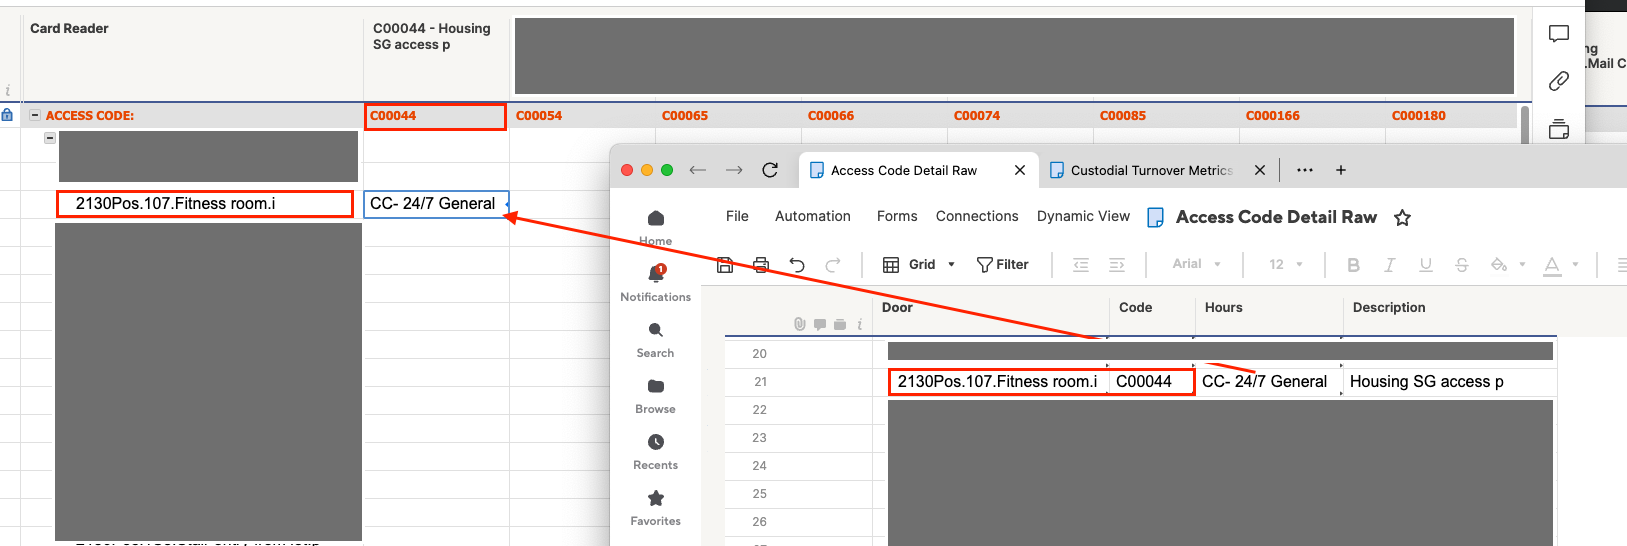Select row number 21
Image resolution: width=1627 pixels, height=546 pixels.
click(x=761, y=382)
